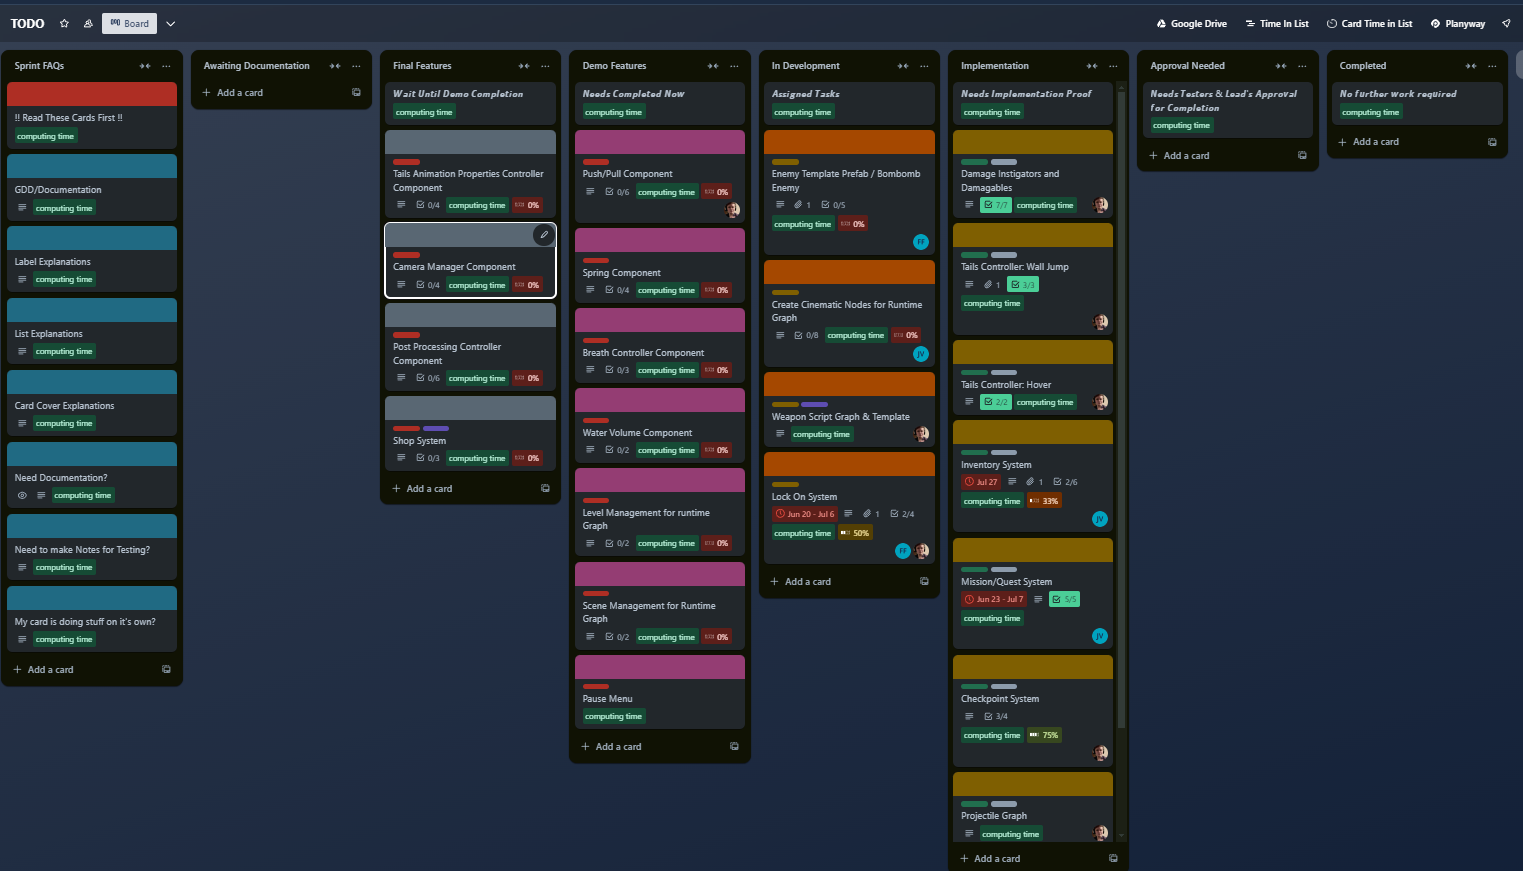
Task: Create from template in Approval Needed list
Action: tap(1302, 155)
